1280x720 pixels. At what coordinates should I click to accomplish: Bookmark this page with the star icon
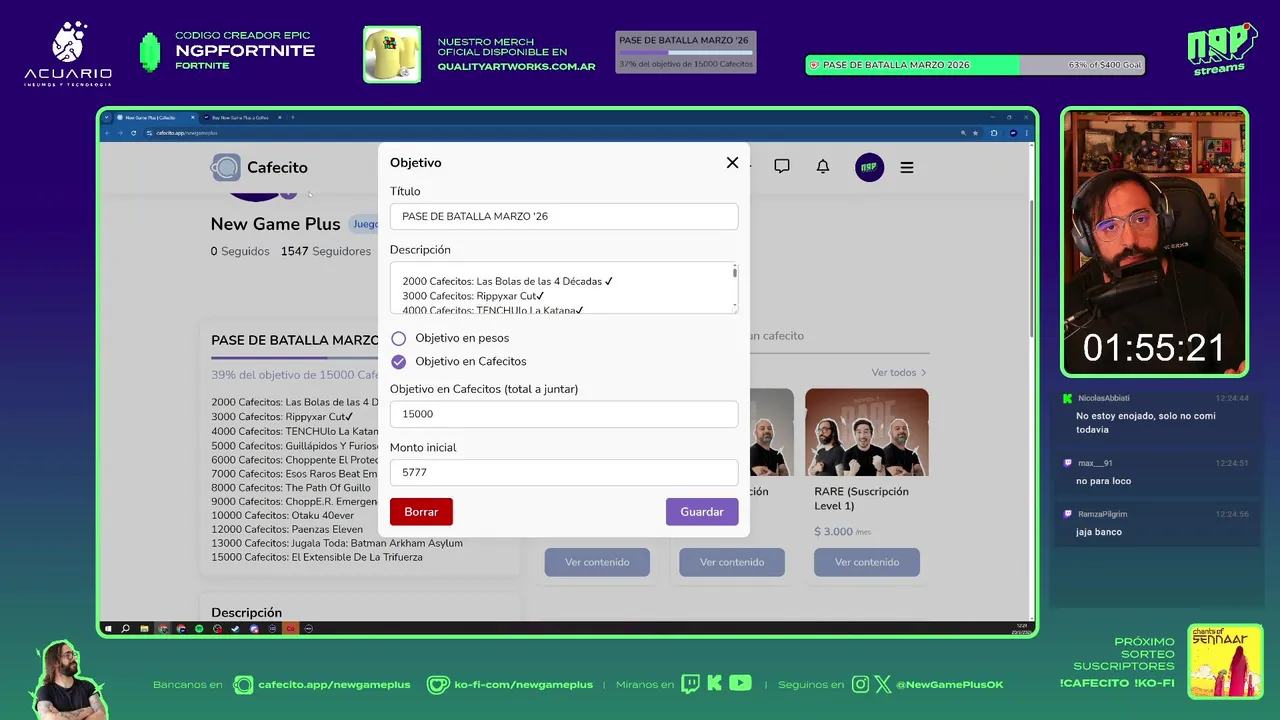click(x=976, y=132)
